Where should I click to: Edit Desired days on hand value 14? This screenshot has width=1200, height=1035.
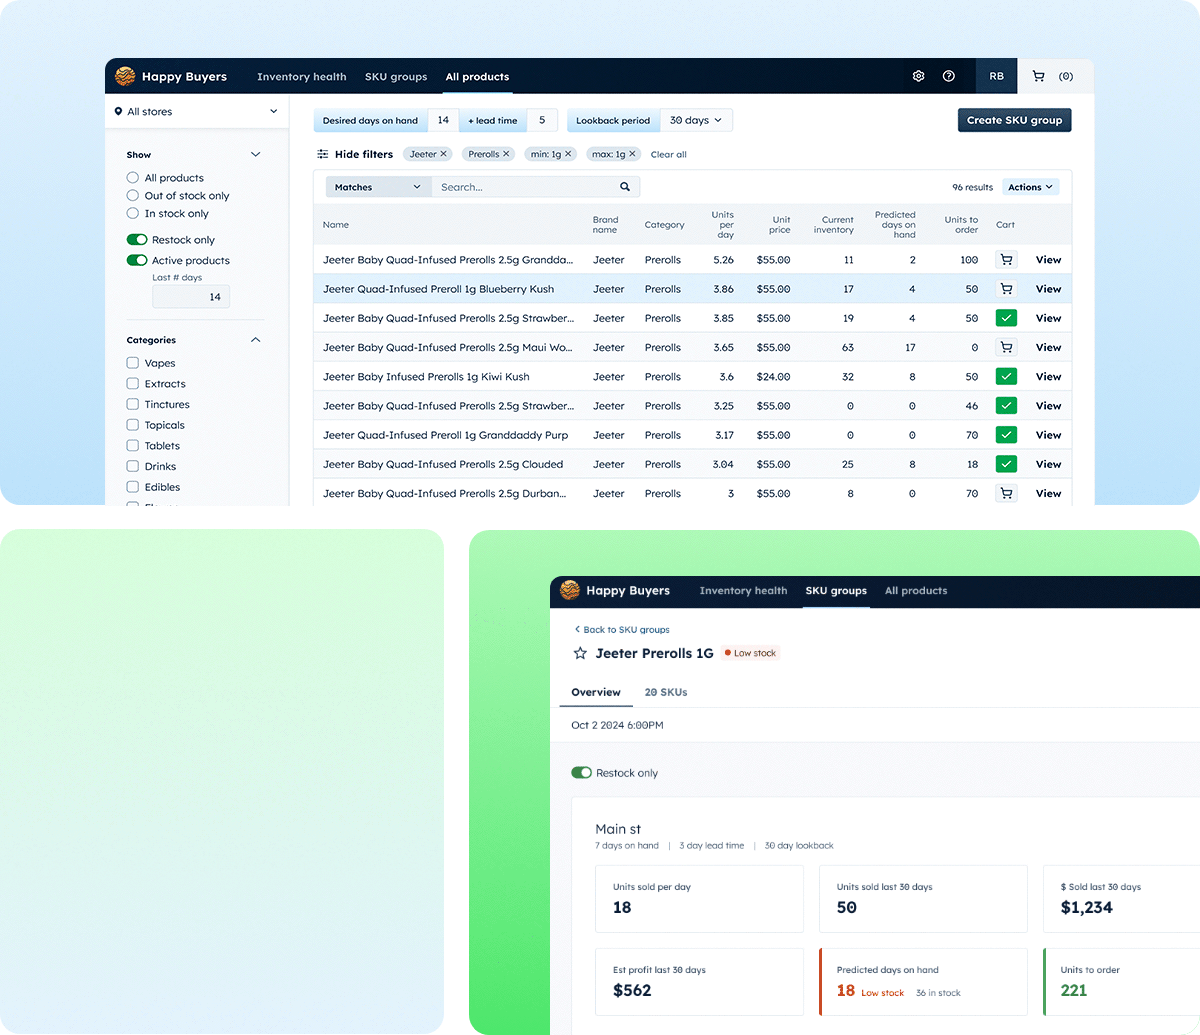point(443,120)
